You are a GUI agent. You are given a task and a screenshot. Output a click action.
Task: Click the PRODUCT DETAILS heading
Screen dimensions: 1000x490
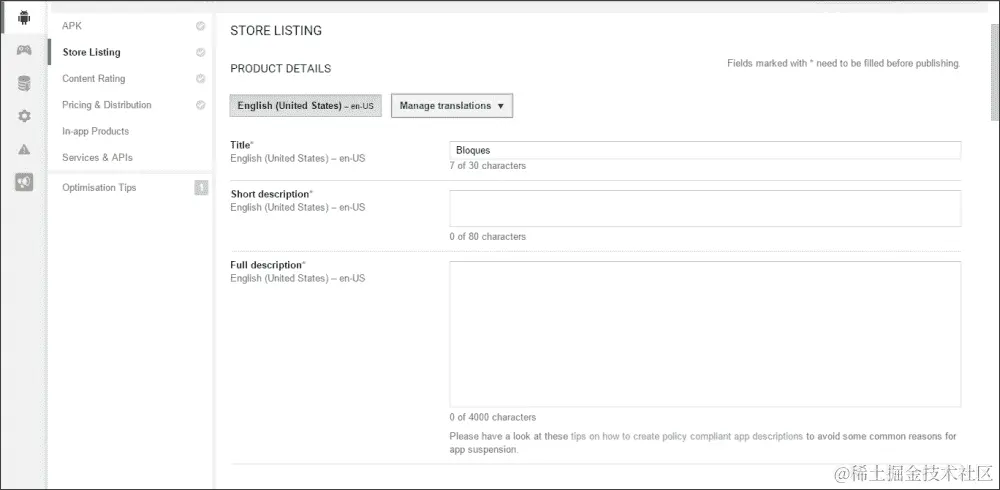point(281,68)
